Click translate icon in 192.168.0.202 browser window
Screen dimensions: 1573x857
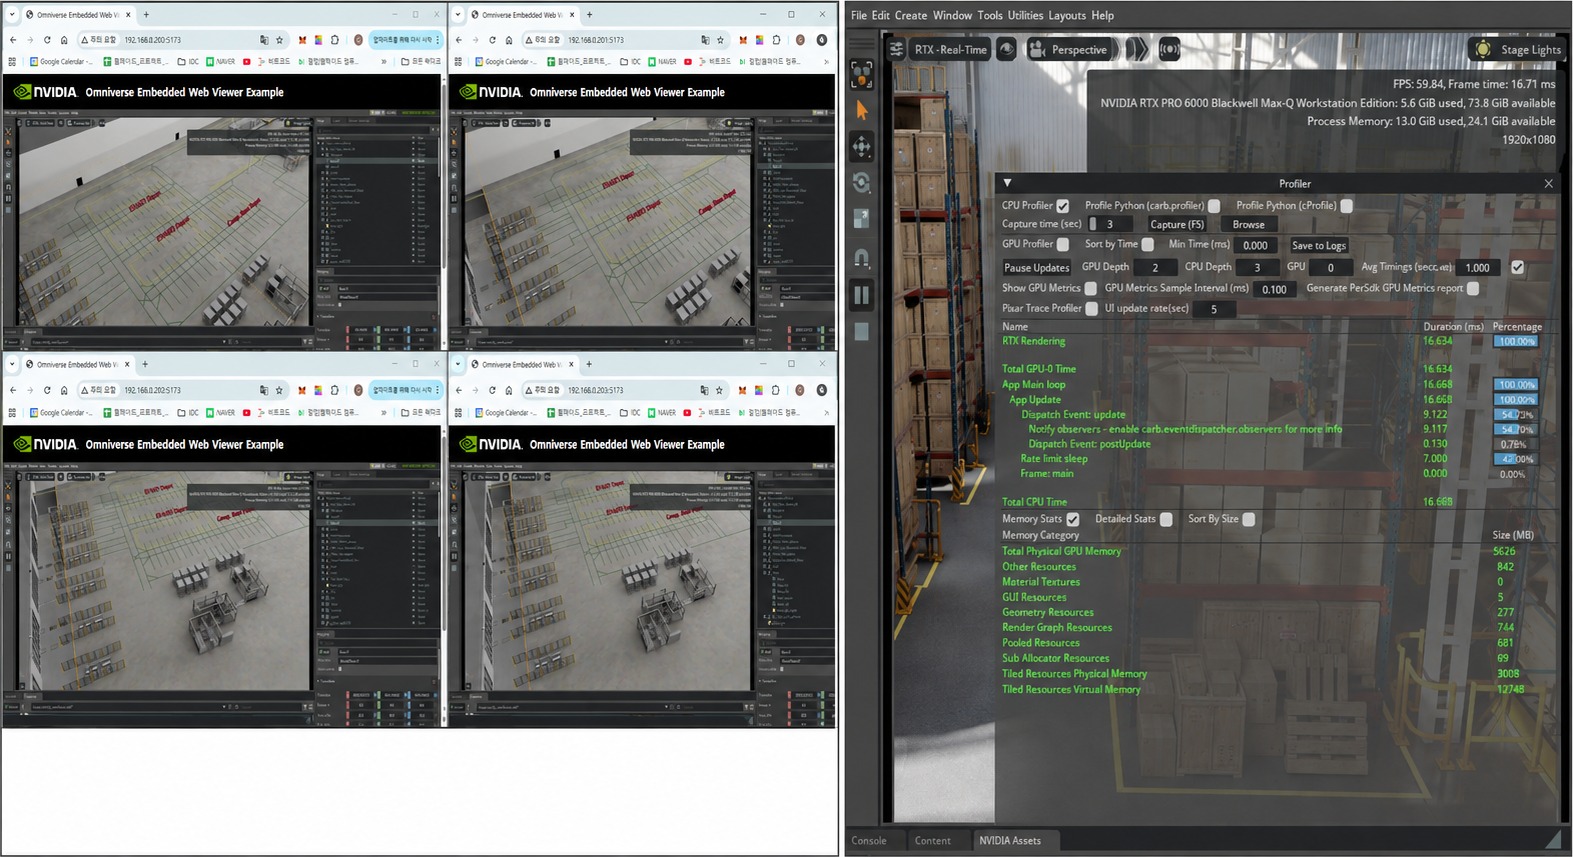tap(264, 390)
